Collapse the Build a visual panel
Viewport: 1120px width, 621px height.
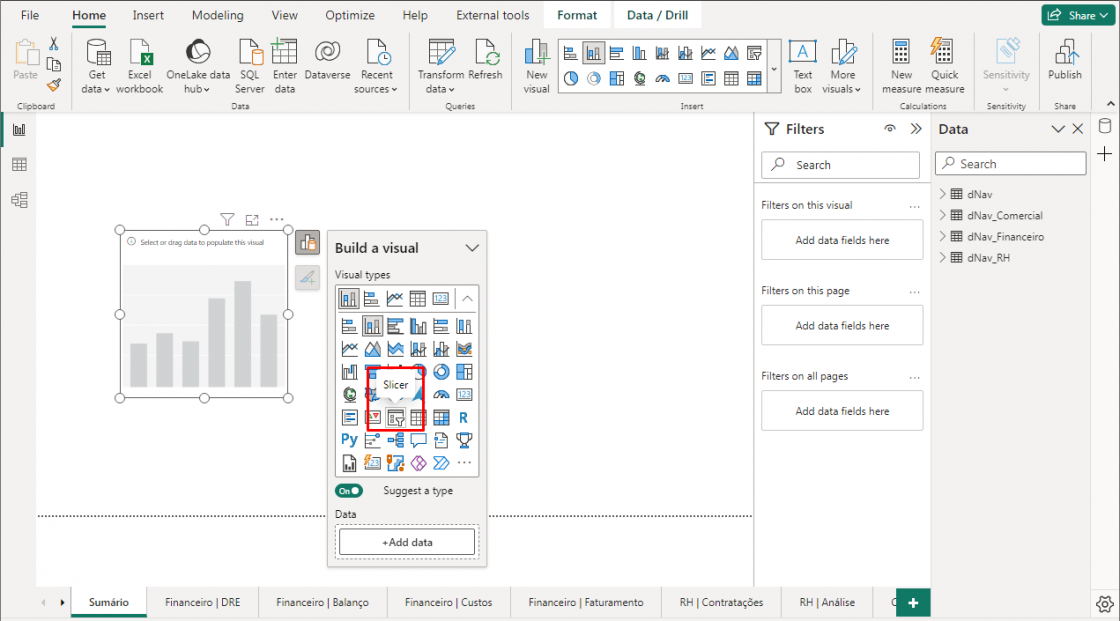(472, 248)
